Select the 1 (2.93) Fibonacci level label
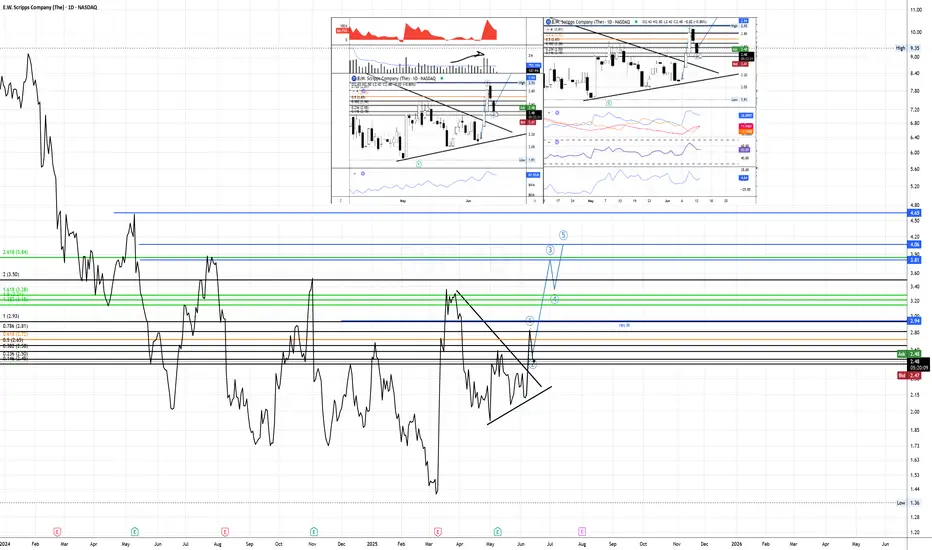The height and width of the screenshot is (550, 932). pos(11,316)
